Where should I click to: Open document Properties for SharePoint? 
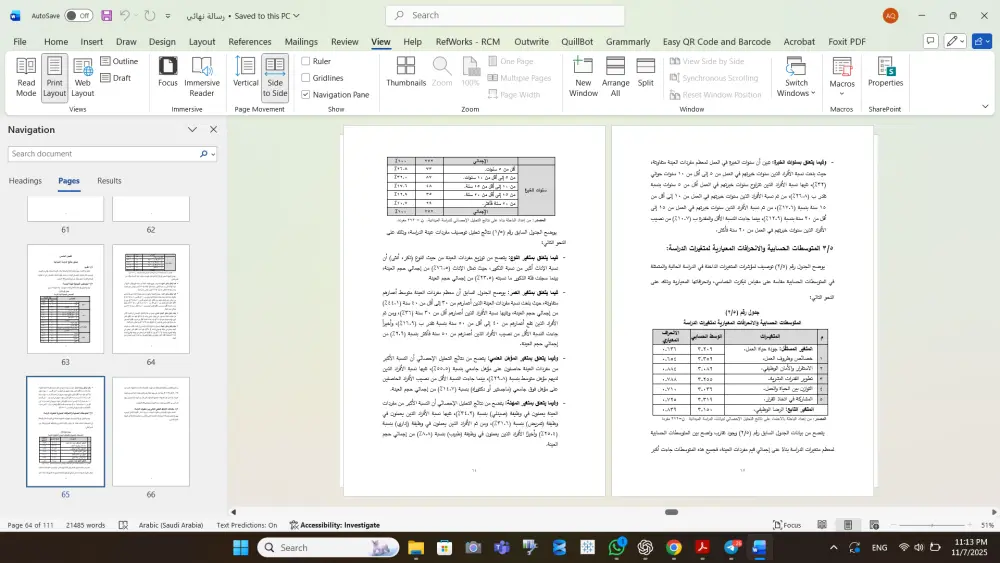885,71
